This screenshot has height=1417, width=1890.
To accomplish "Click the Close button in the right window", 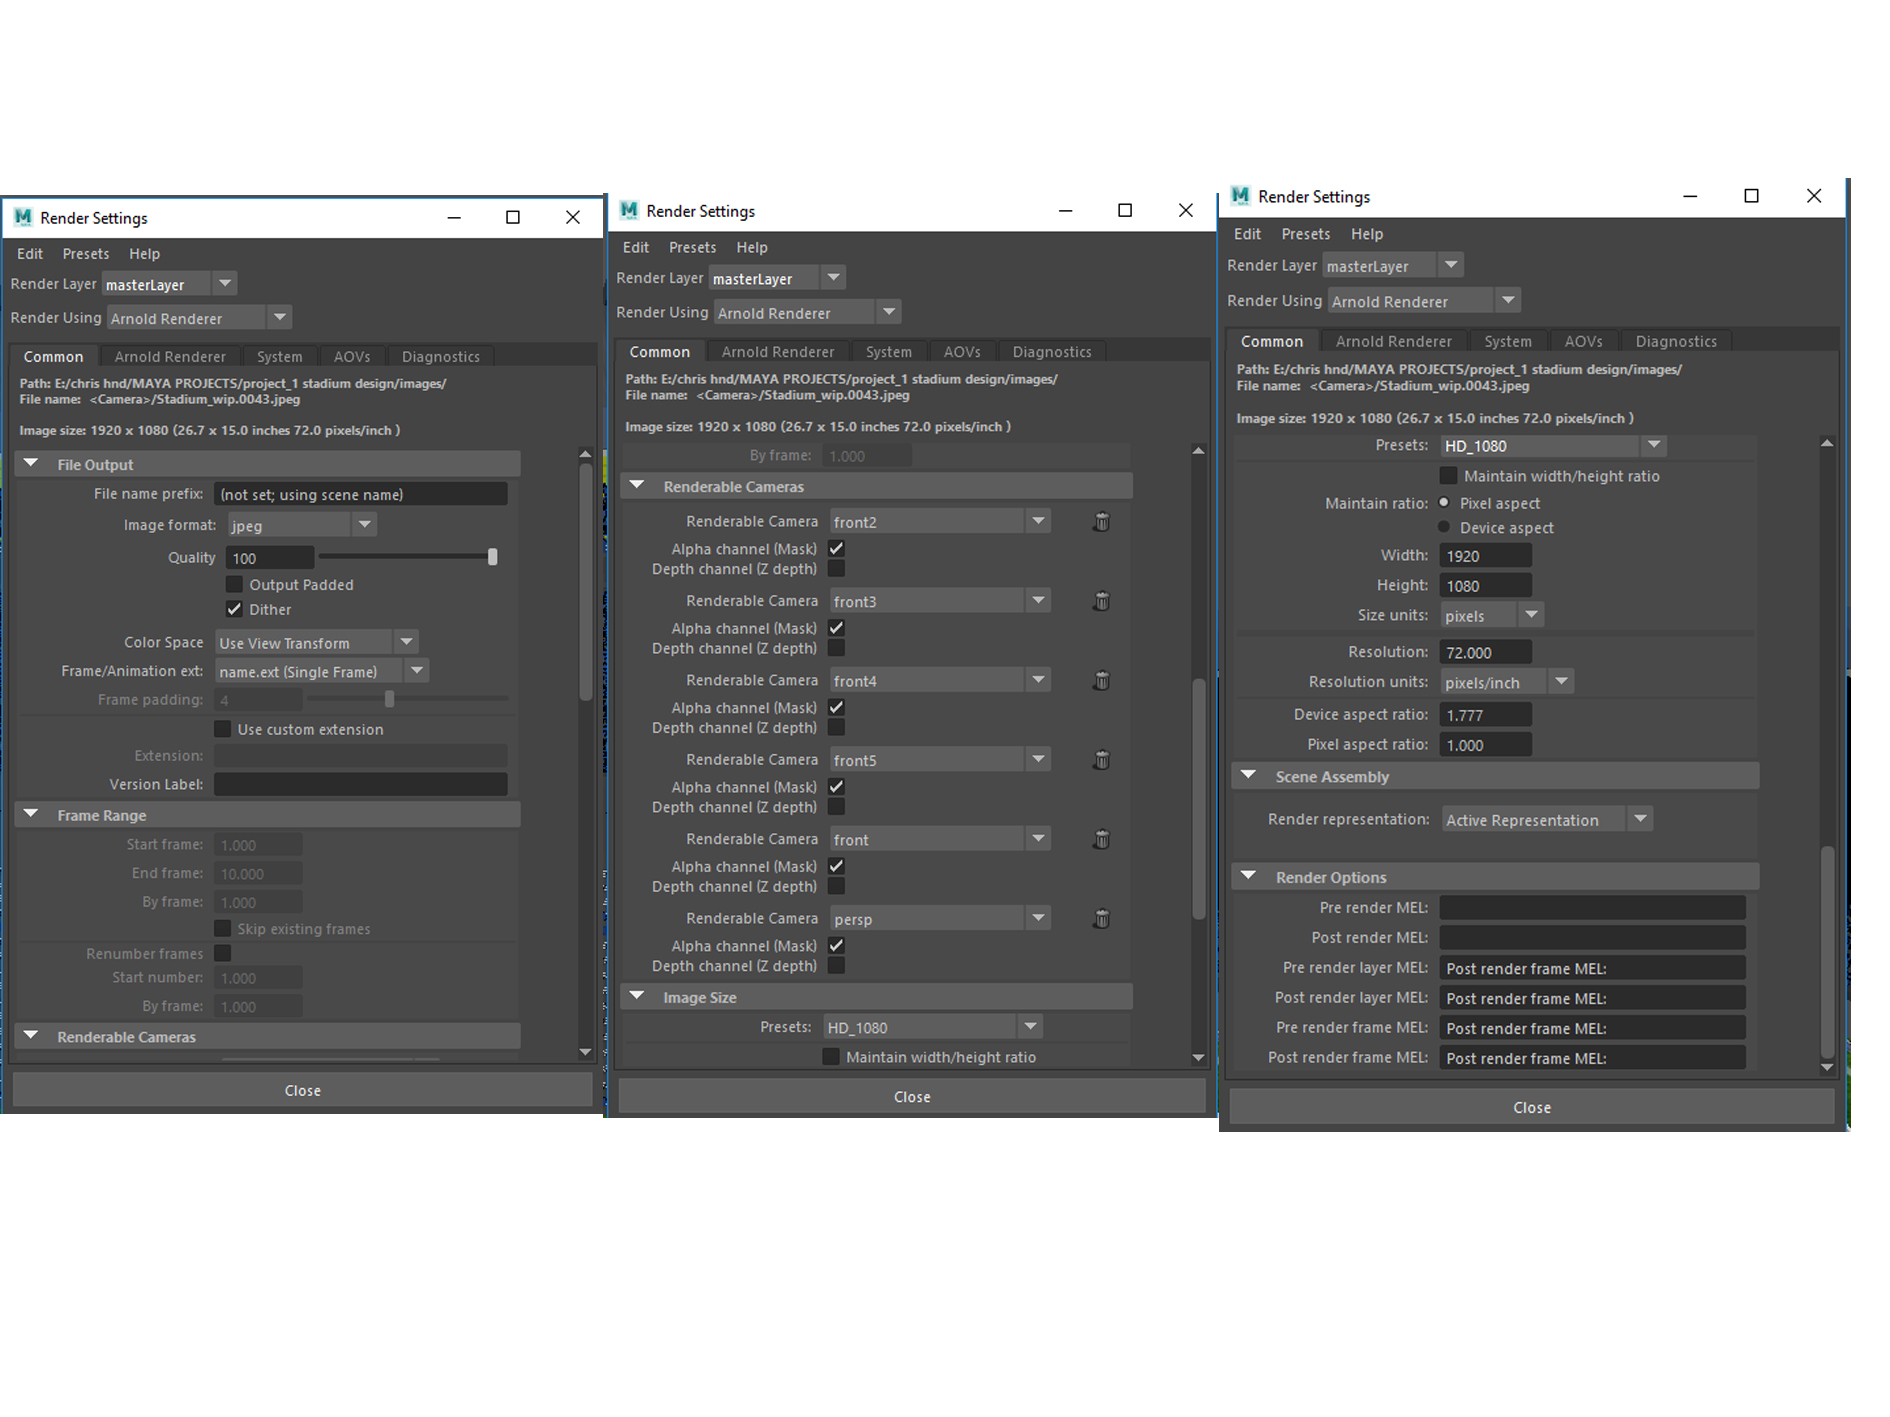I will coord(1532,1108).
